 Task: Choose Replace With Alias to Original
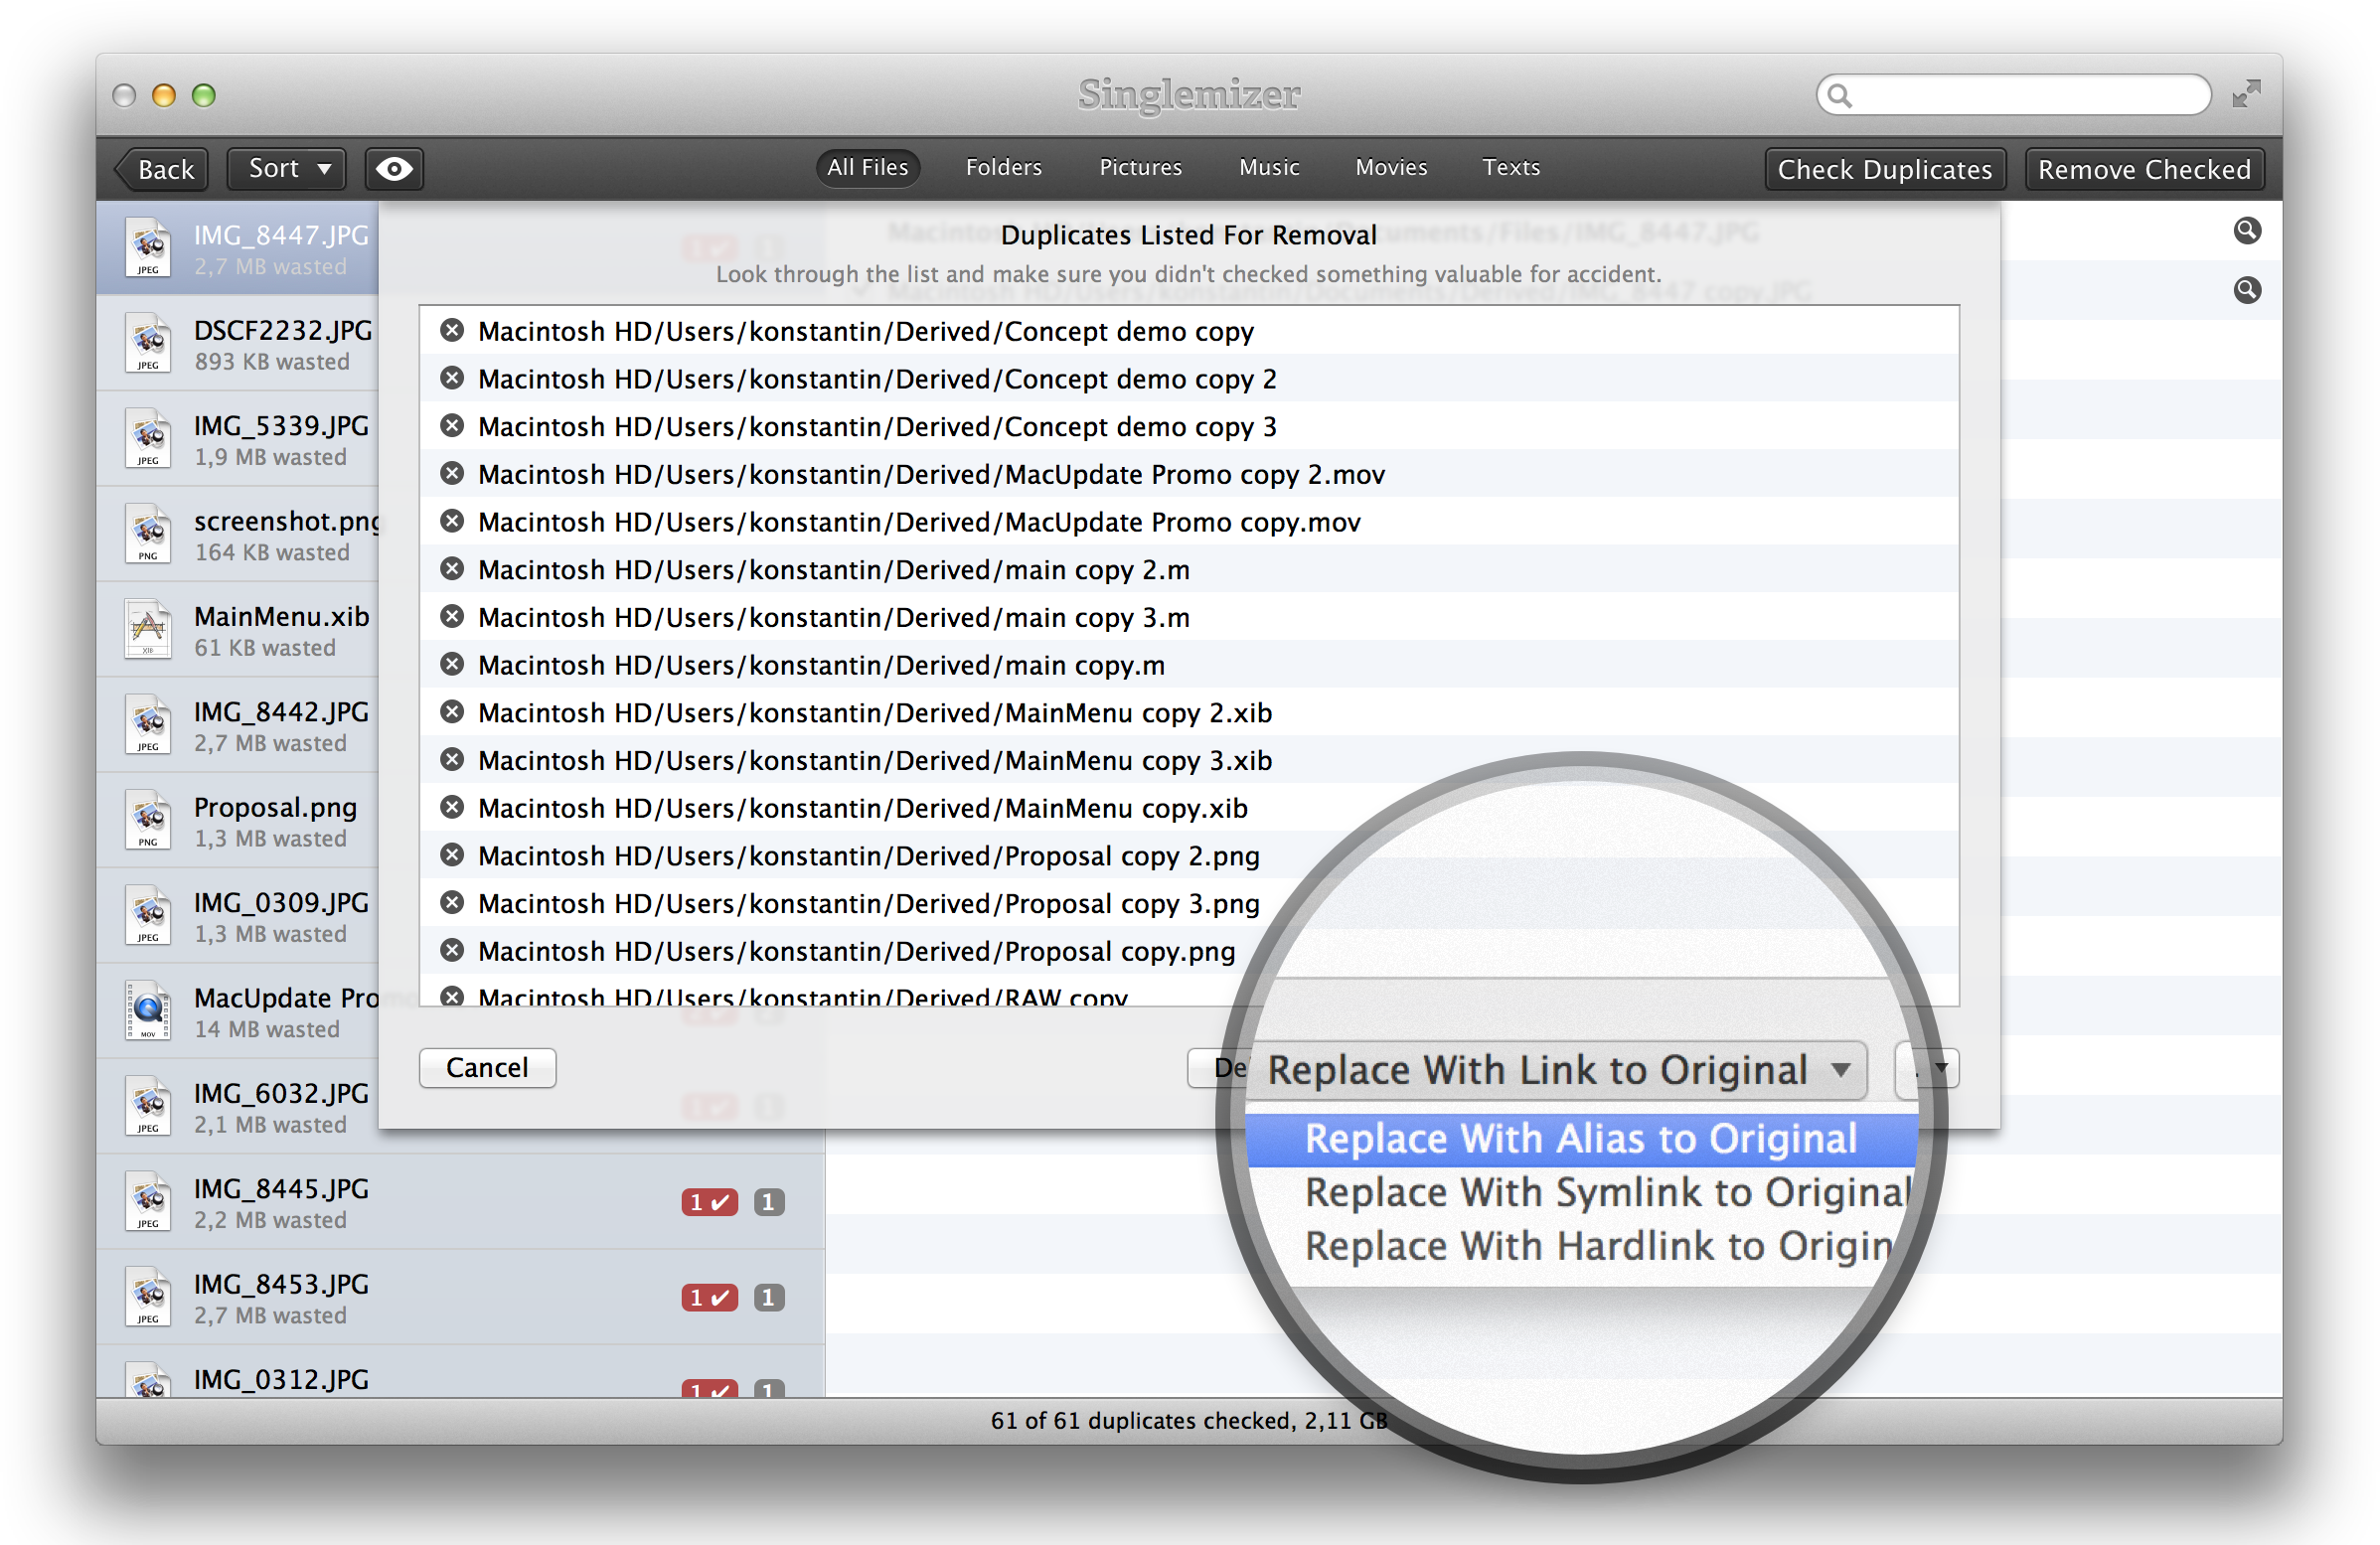pos(1581,1139)
